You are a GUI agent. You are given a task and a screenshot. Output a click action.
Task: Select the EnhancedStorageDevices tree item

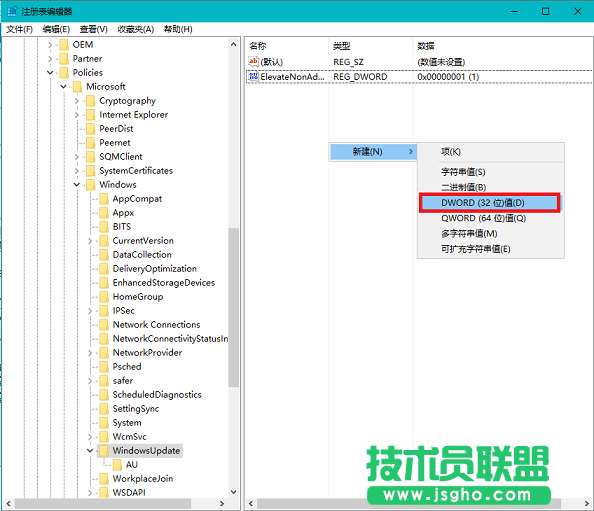click(x=164, y=283)
